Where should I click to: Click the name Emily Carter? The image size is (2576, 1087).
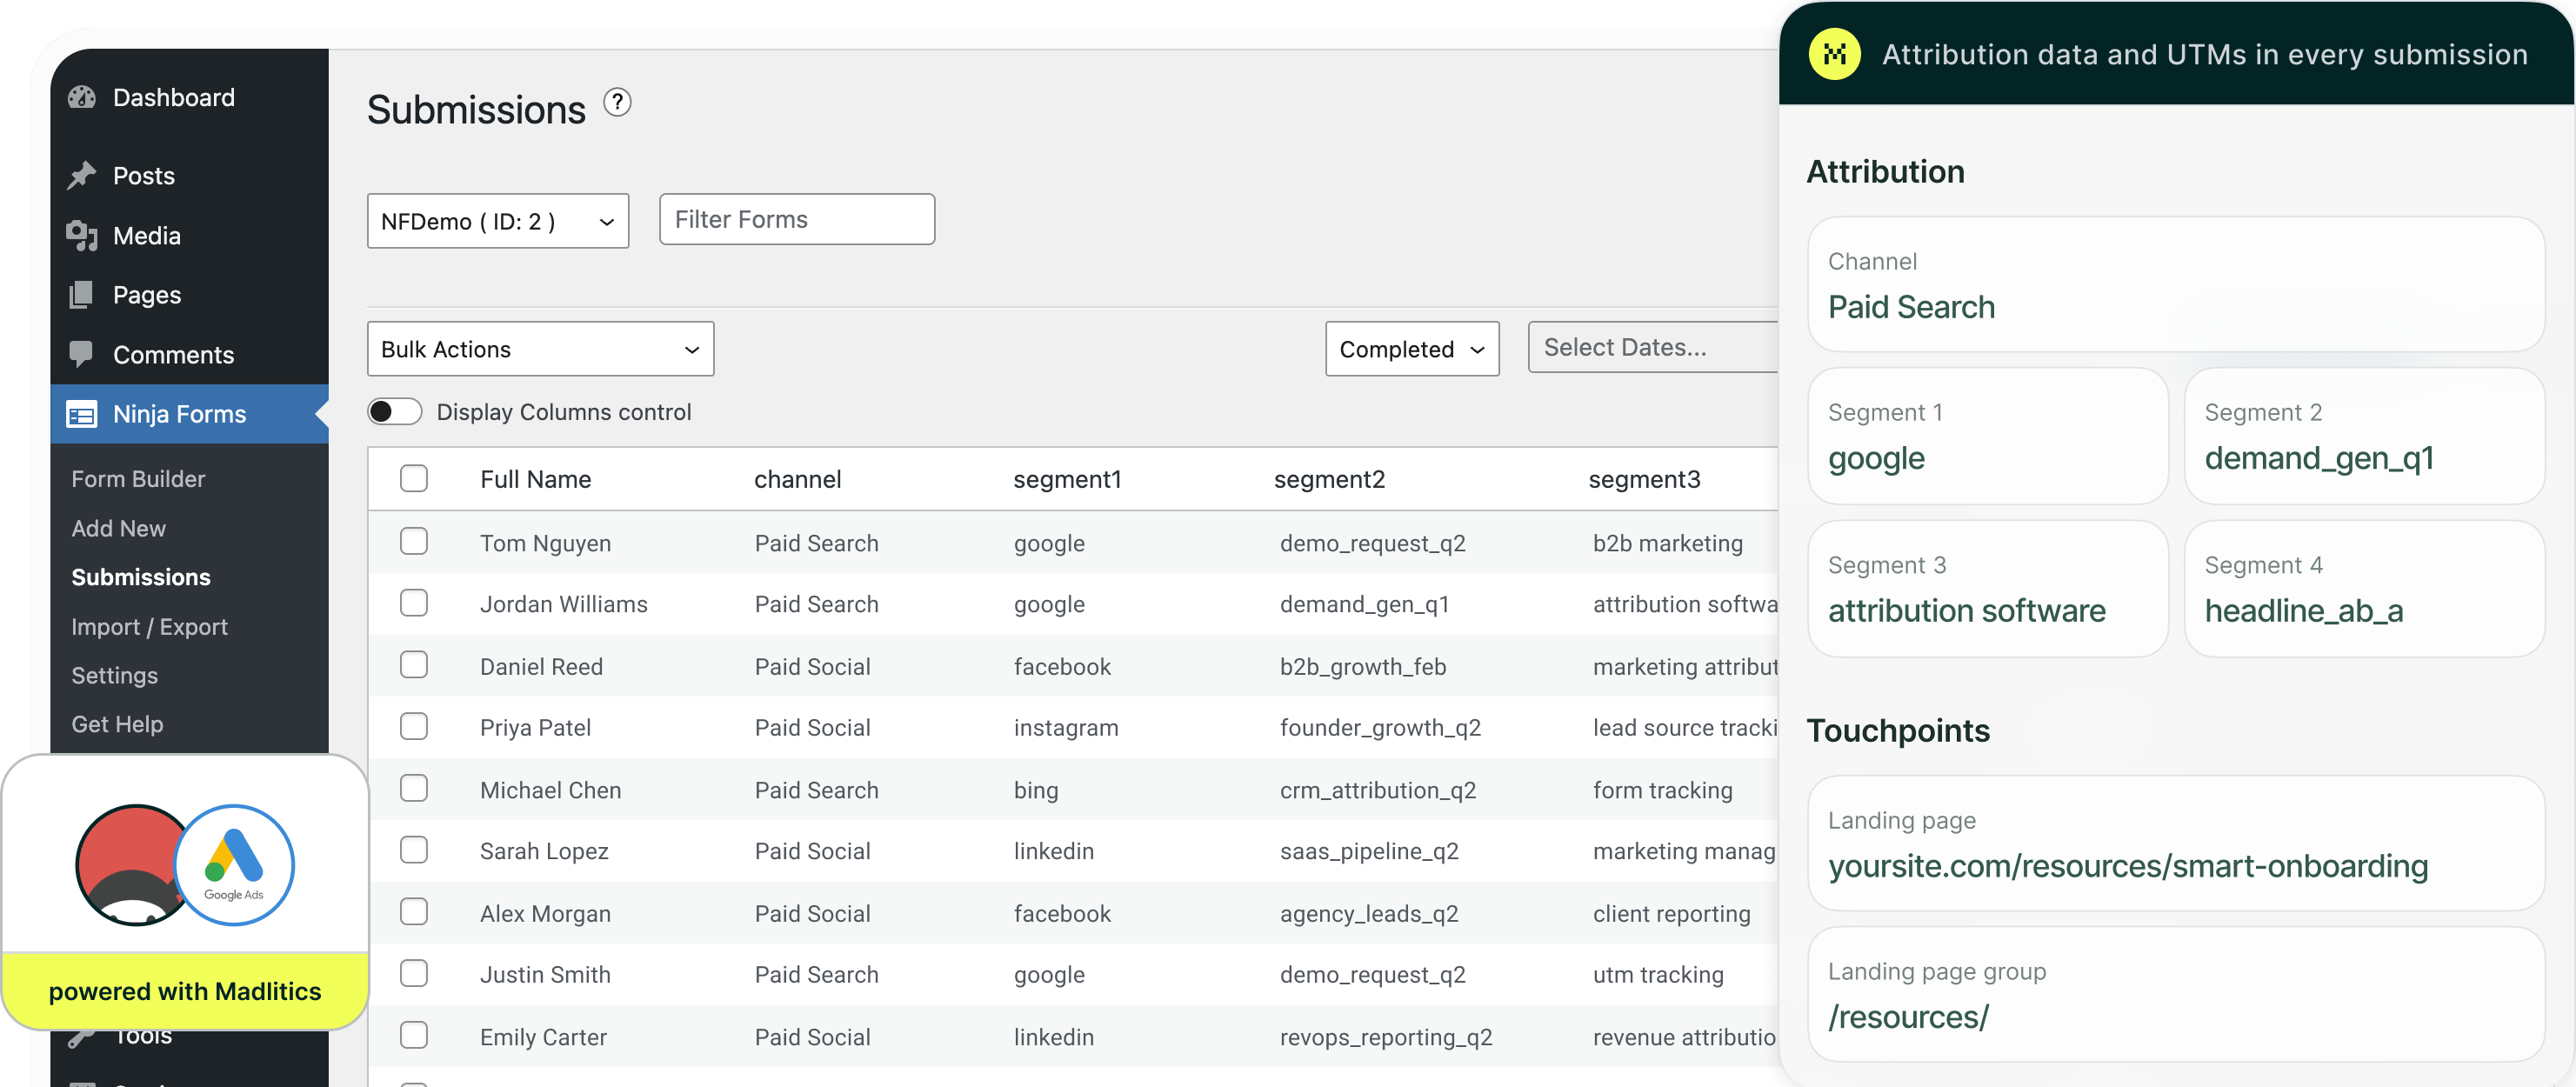tap(543, 1037)
